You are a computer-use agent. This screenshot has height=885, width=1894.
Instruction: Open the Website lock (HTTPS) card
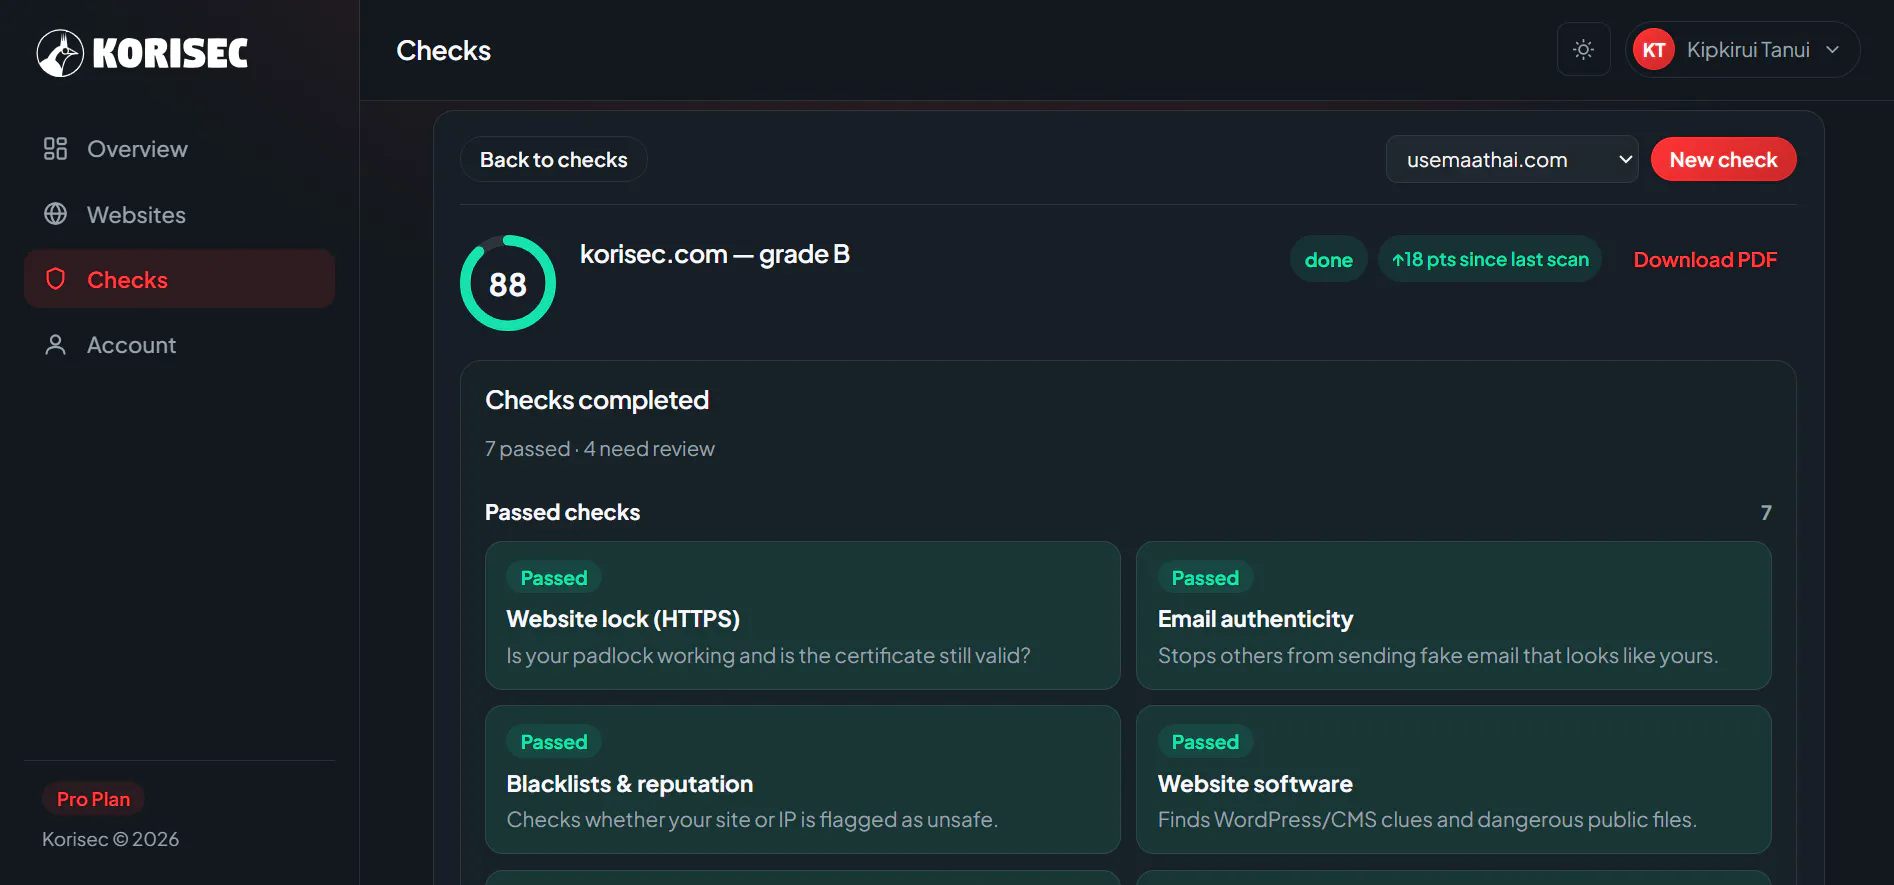click(x=802, y=615)
